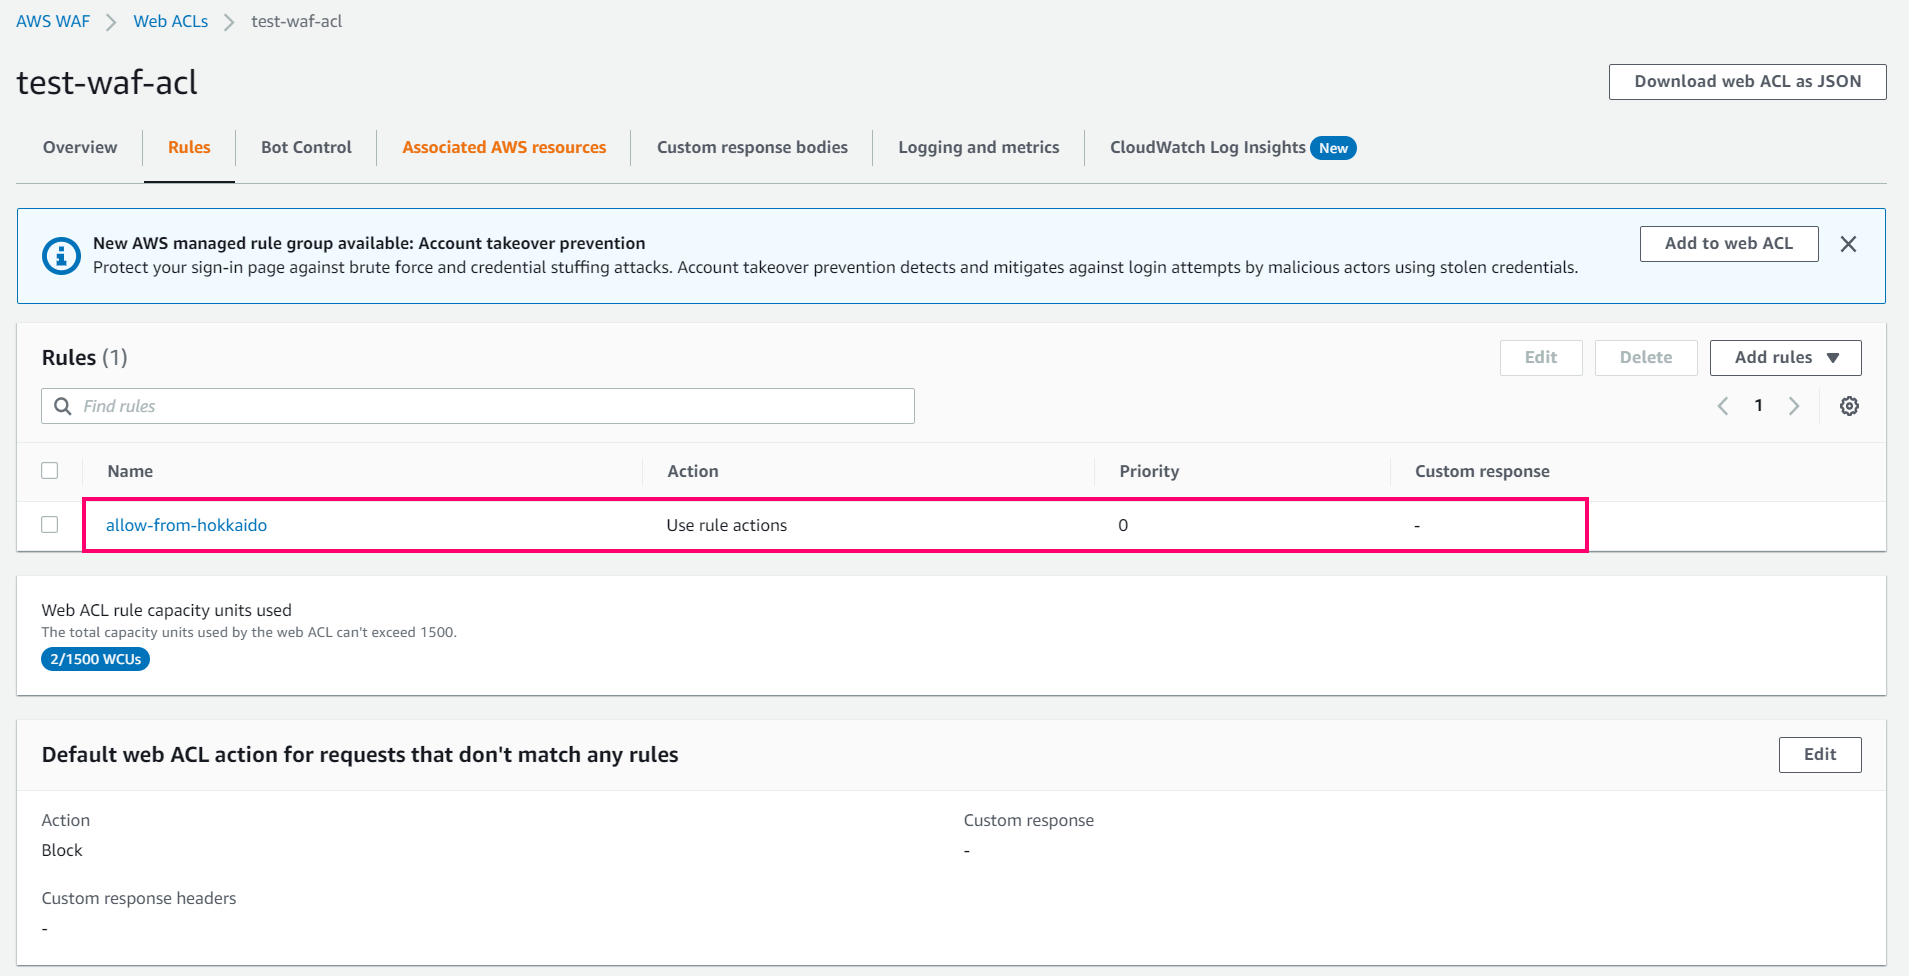Switch to Associated AWS resources tab
The image size is (1909, 976).
(504, 147)
